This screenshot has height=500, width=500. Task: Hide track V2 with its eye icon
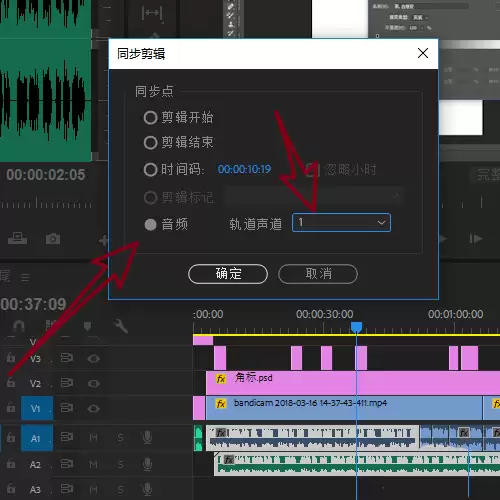(94, 384)
